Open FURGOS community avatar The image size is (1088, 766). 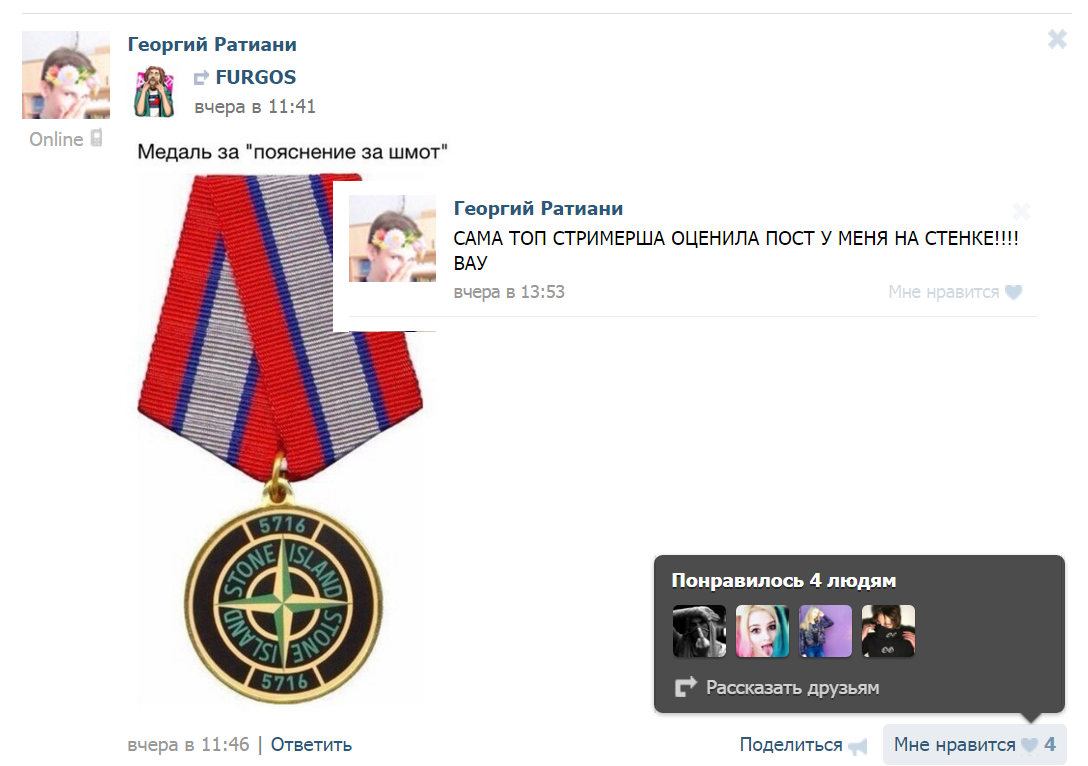[153, 91]
